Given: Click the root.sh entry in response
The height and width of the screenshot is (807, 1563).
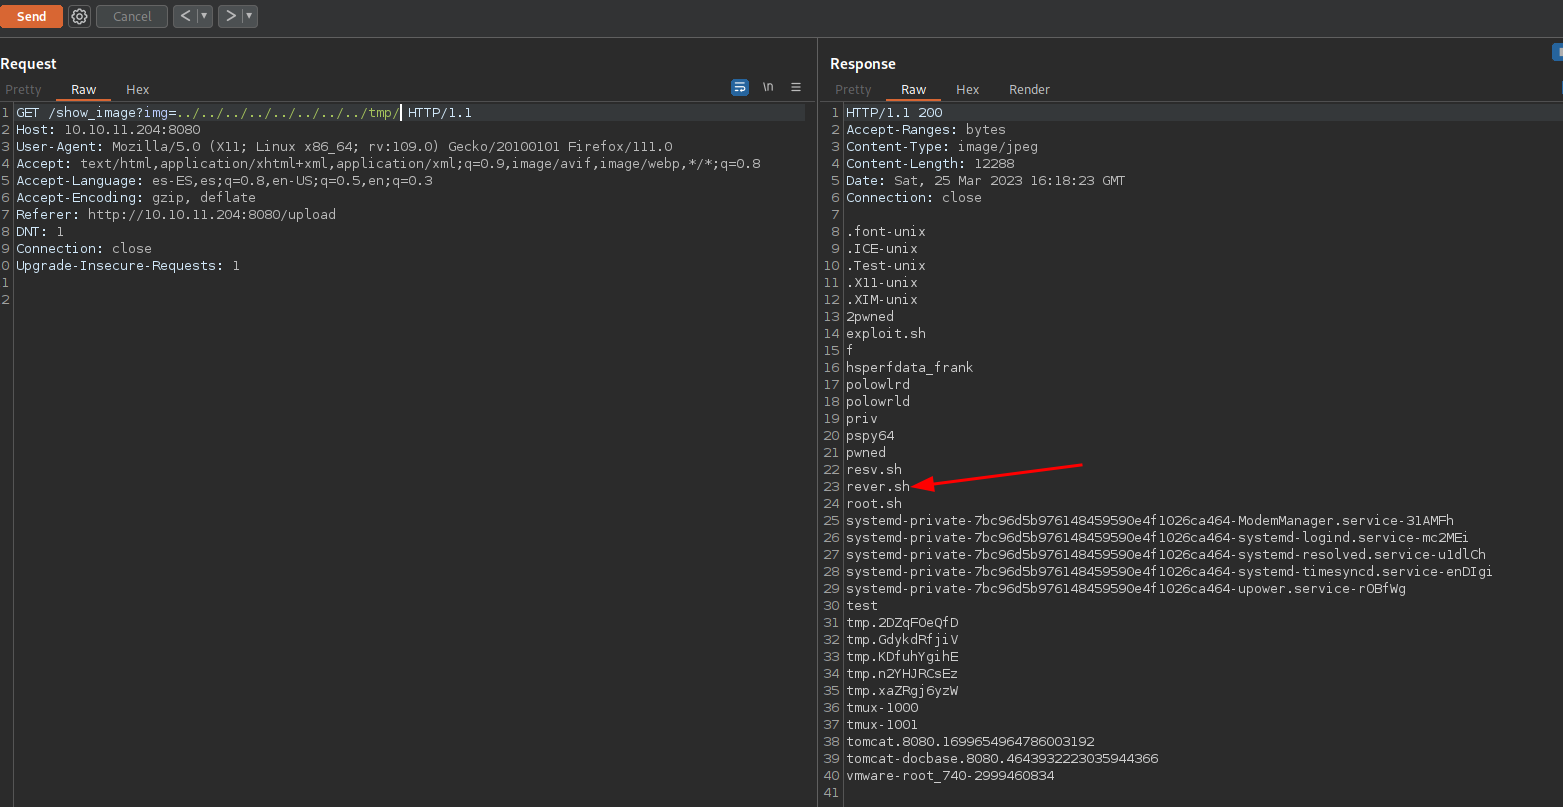Looking at the screenshot, I should [874, 504].
